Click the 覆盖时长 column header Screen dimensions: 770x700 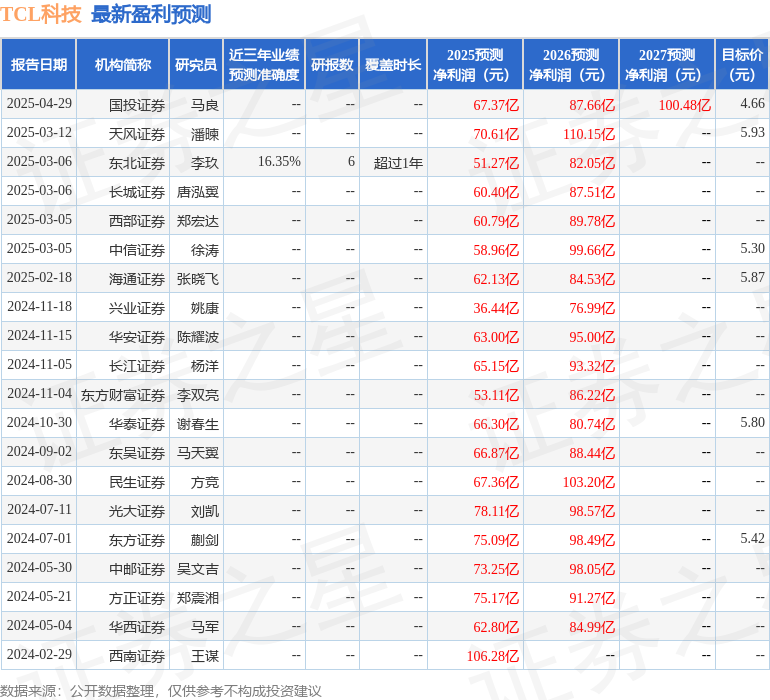(x=393, y=64)
